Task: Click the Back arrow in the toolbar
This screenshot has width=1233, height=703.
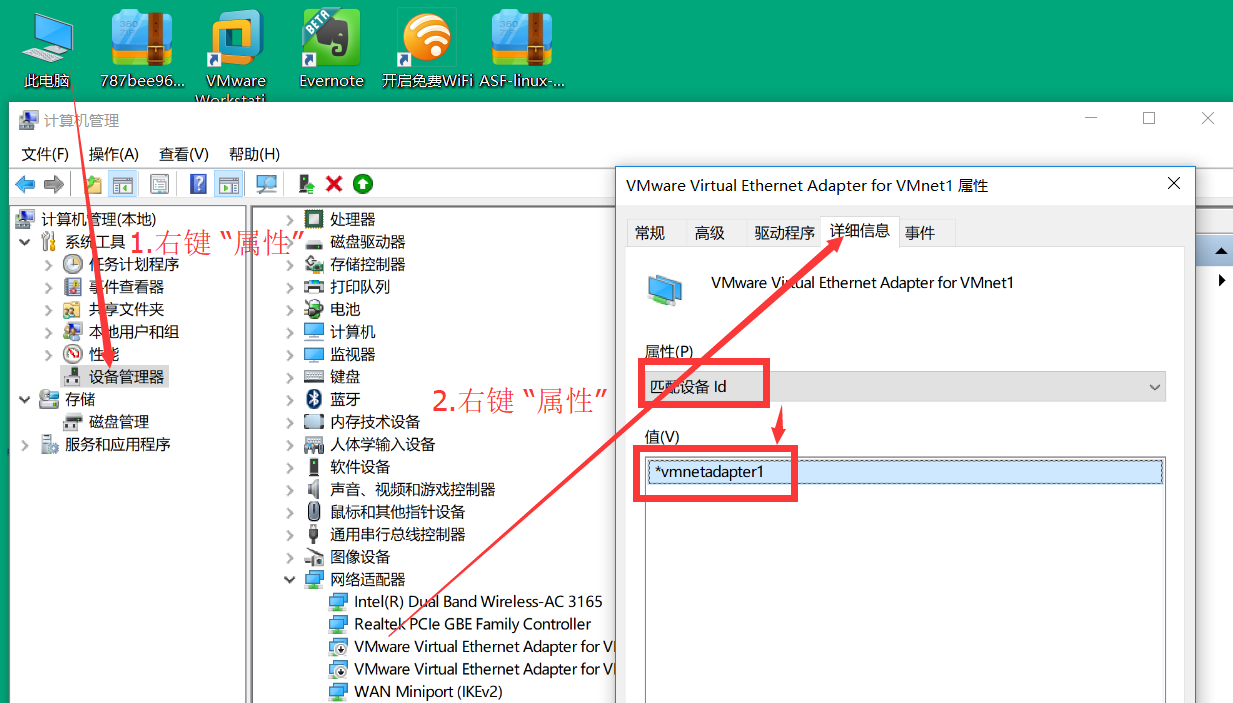Action: coord(25,184)
